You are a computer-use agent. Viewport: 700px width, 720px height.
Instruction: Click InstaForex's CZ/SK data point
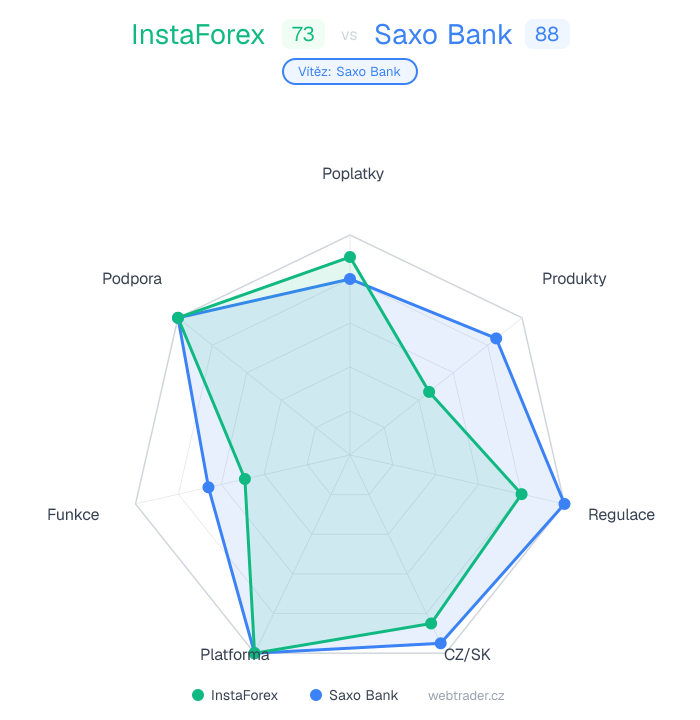coord(431,623)
